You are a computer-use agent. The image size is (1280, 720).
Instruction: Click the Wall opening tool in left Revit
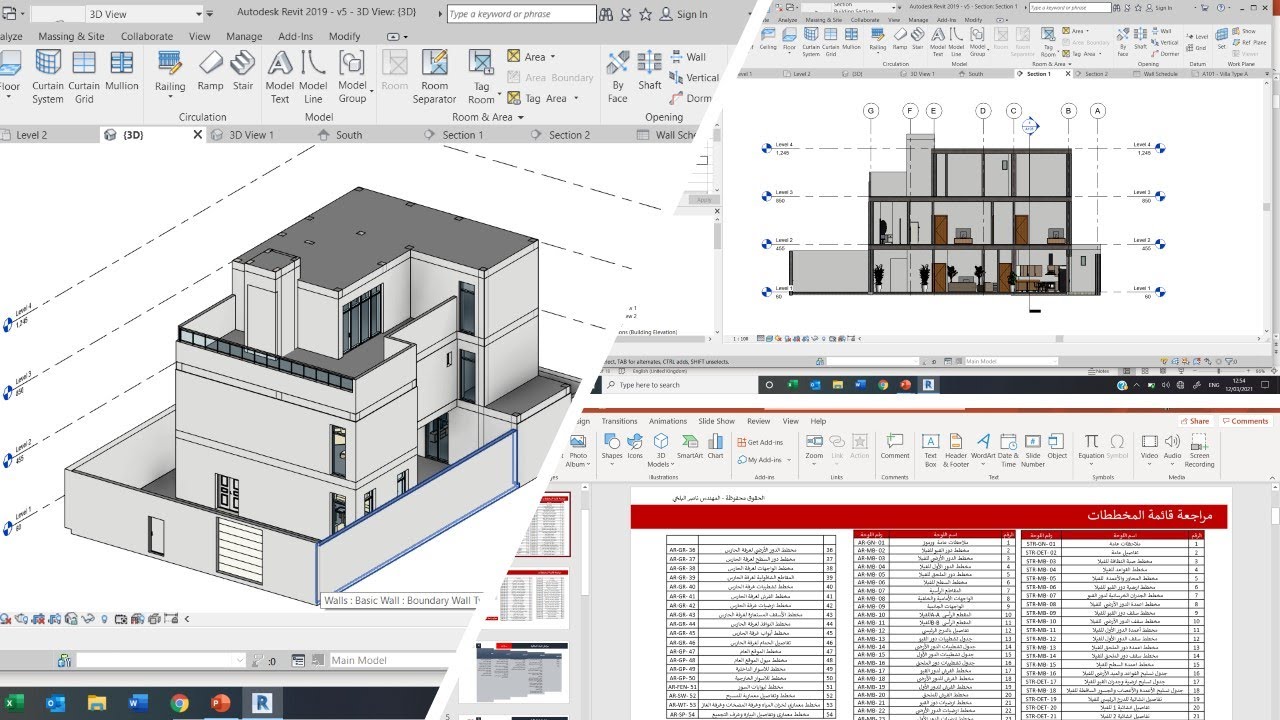686,57
